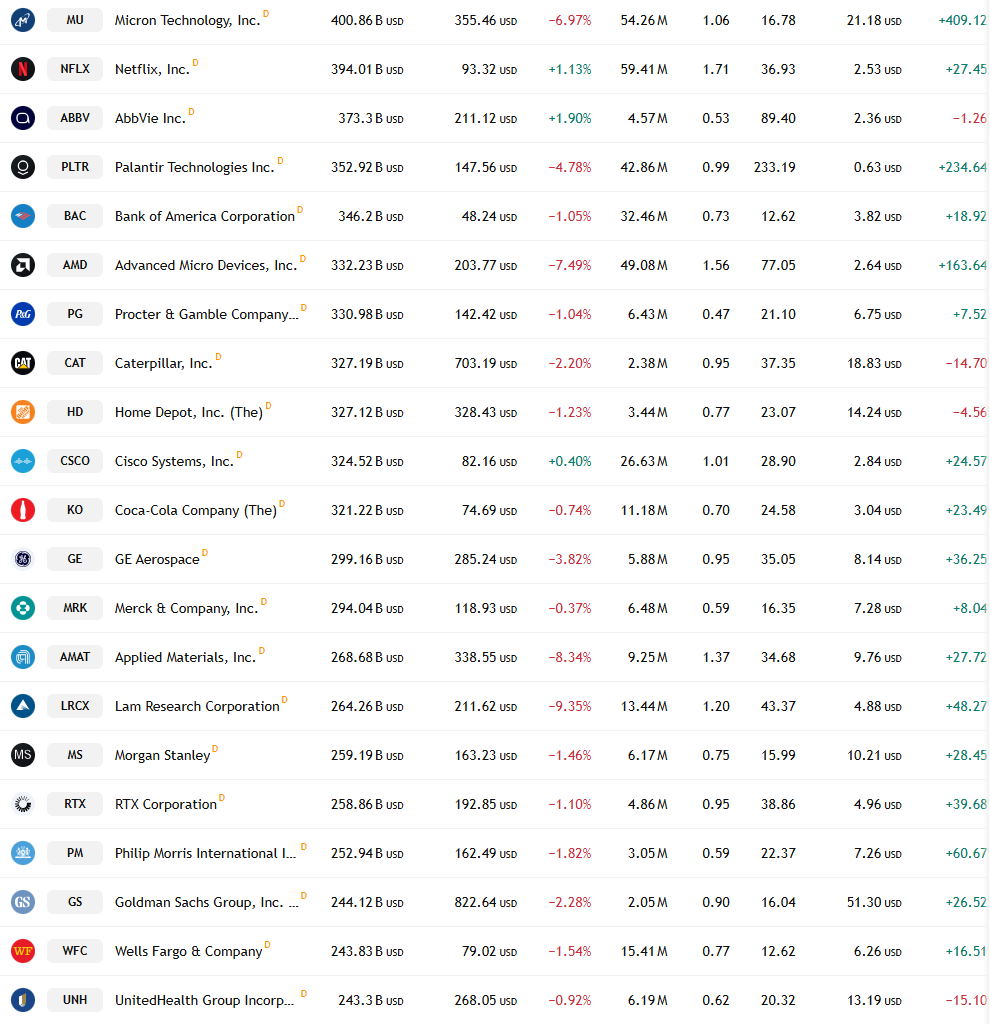This screenshot has width=990, height=1024.
Task: Click the Coca-Cola logo icon
Action: (x=23, y=510)
